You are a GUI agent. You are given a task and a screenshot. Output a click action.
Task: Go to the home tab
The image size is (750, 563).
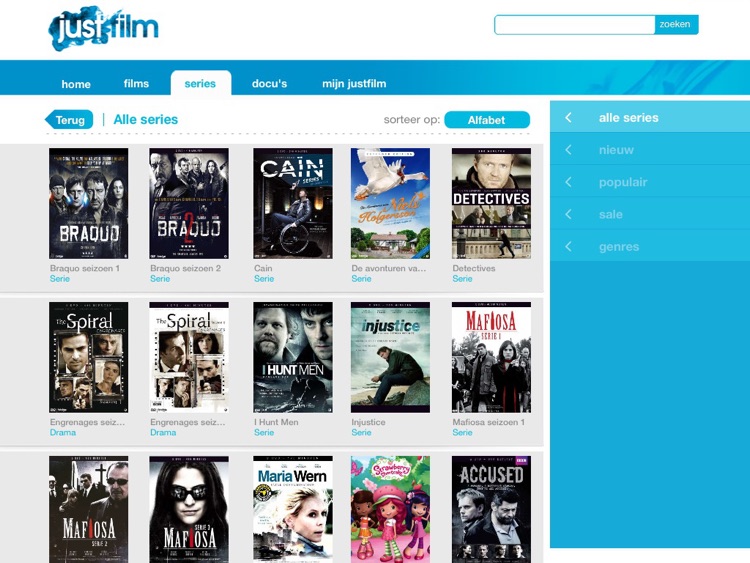76,84
